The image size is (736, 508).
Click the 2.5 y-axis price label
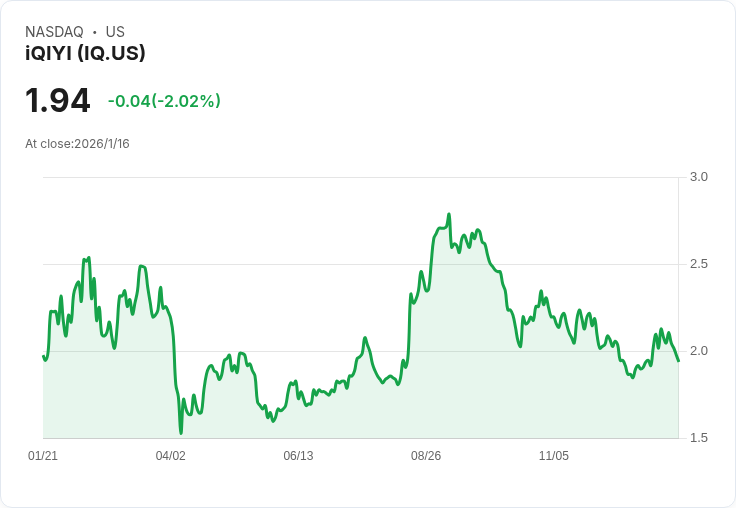pyautogui.click(x=699, y=264)
